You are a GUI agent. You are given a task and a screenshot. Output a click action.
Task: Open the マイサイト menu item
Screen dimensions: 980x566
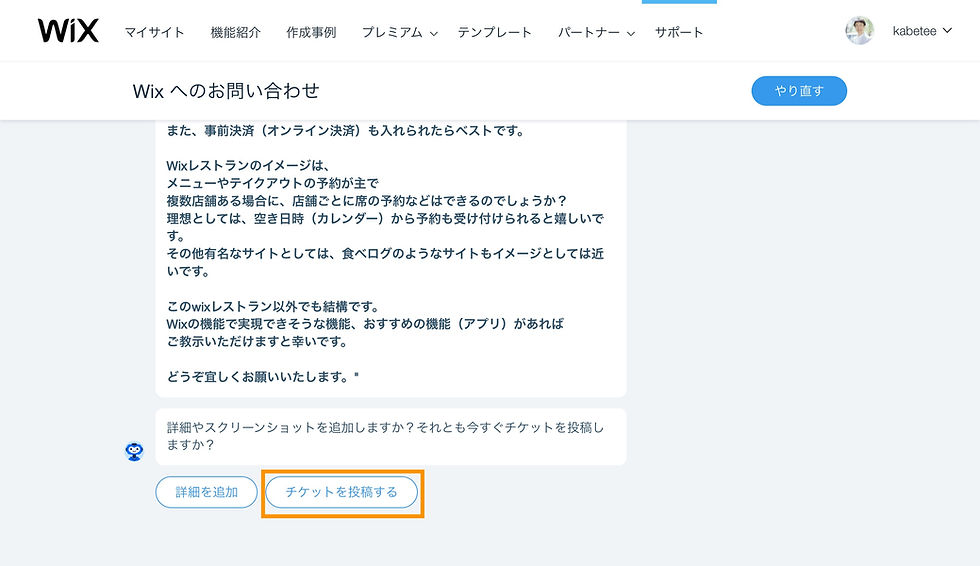154,32
